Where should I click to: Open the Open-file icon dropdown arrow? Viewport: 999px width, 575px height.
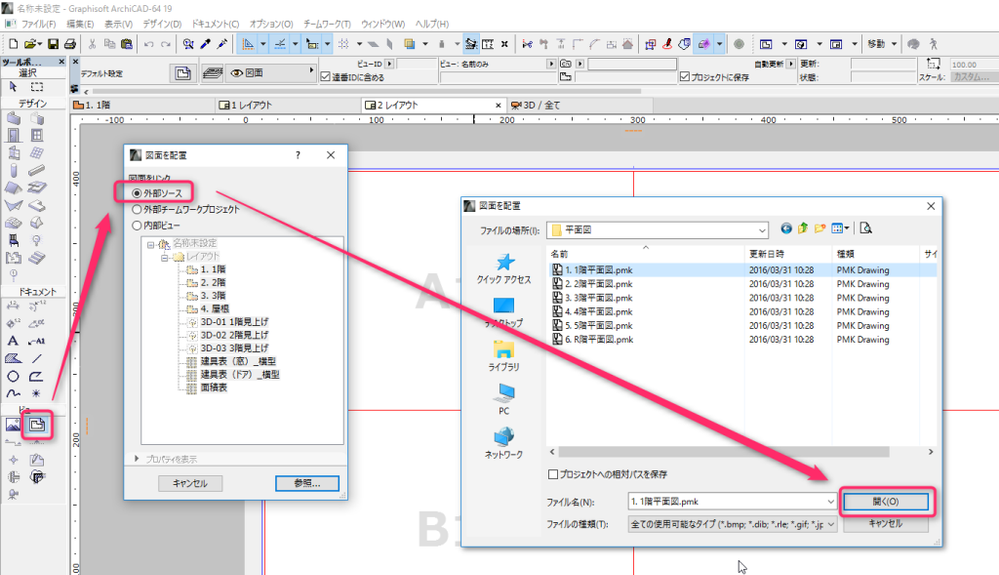(40, 45)
